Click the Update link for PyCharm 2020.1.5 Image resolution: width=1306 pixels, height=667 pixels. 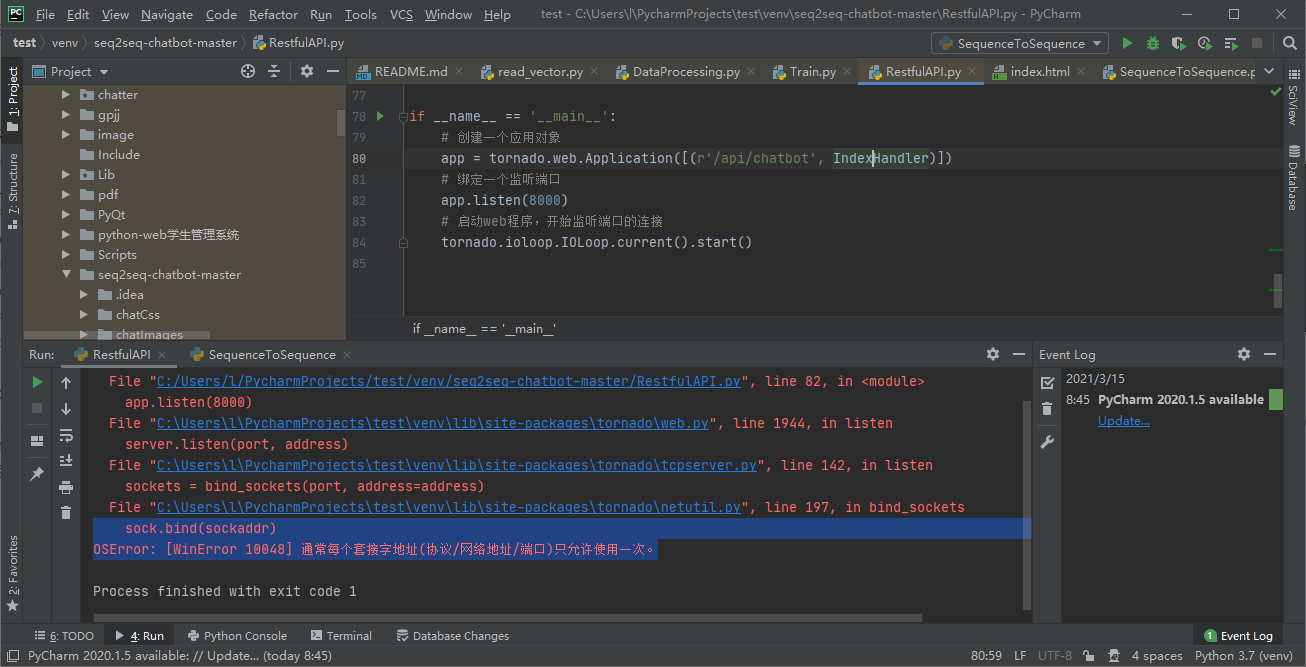1123,420
